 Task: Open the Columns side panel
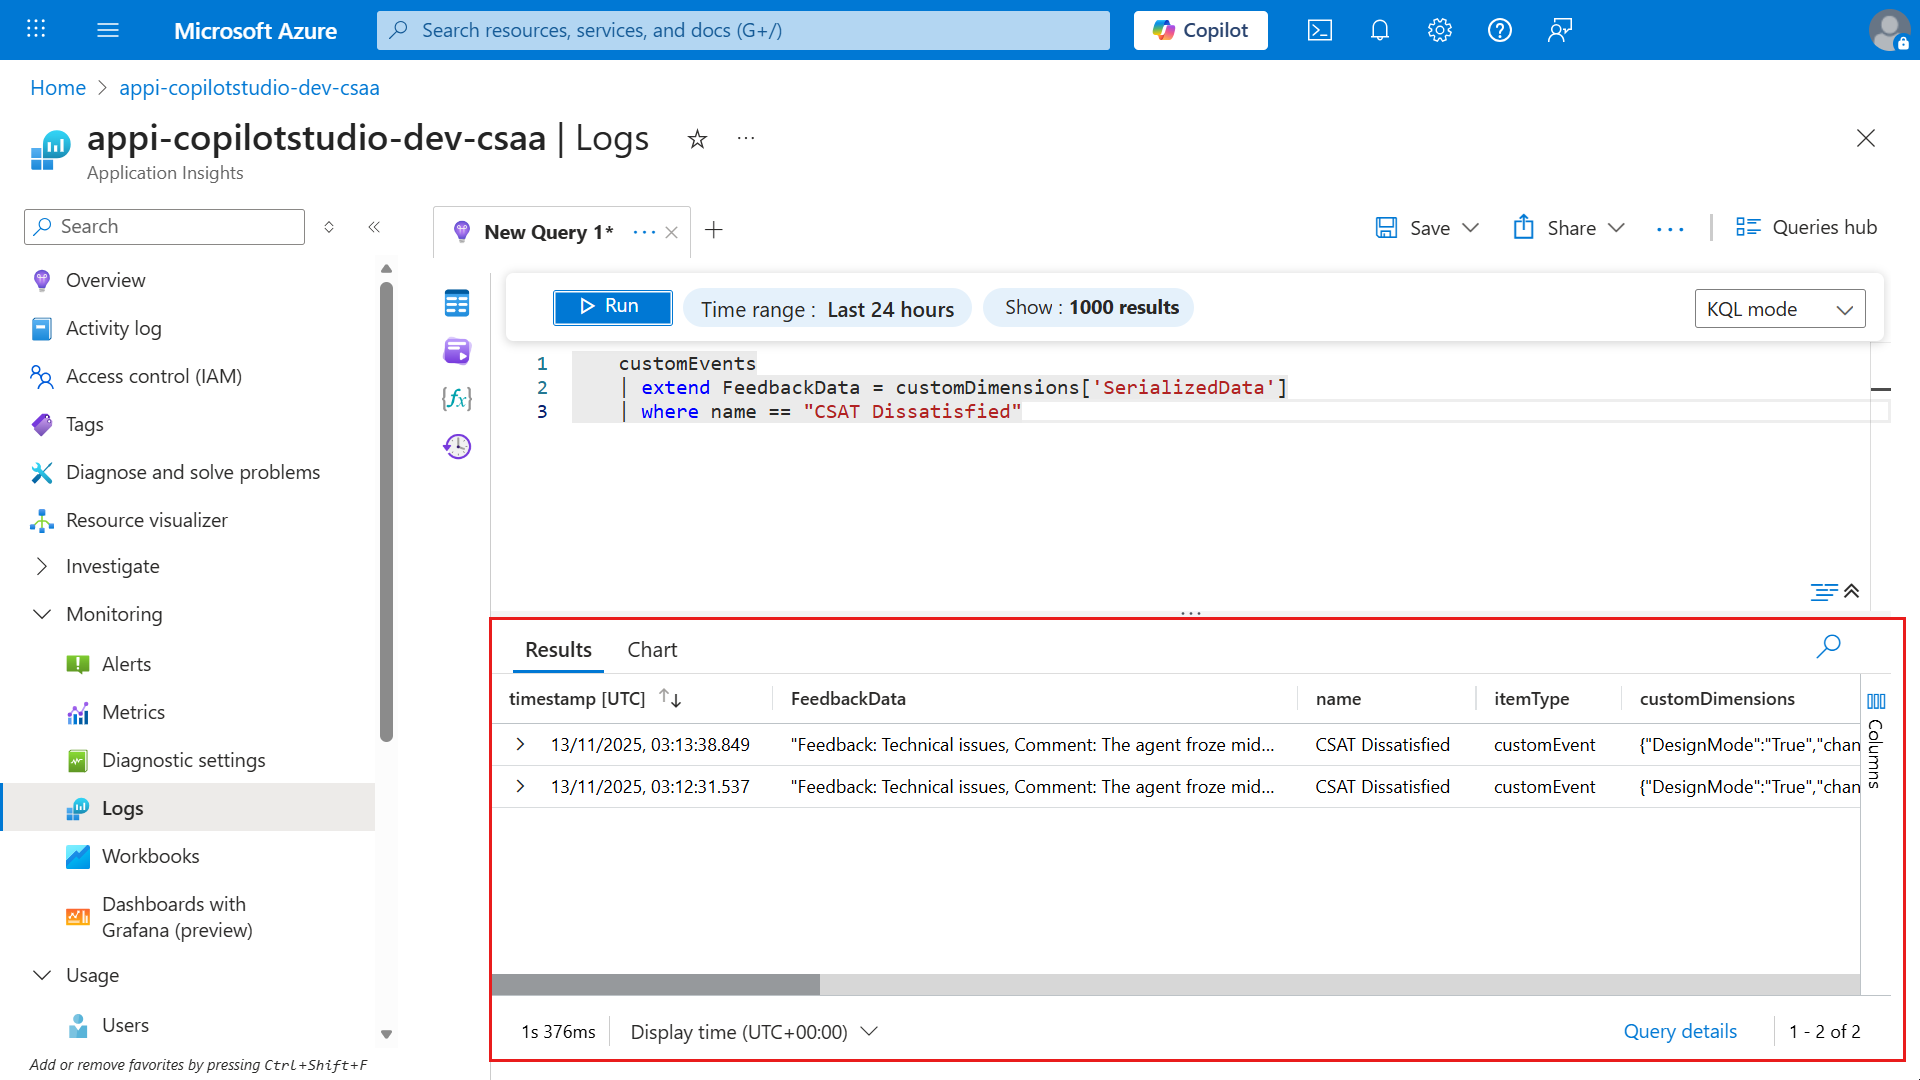coord(1876,741)
